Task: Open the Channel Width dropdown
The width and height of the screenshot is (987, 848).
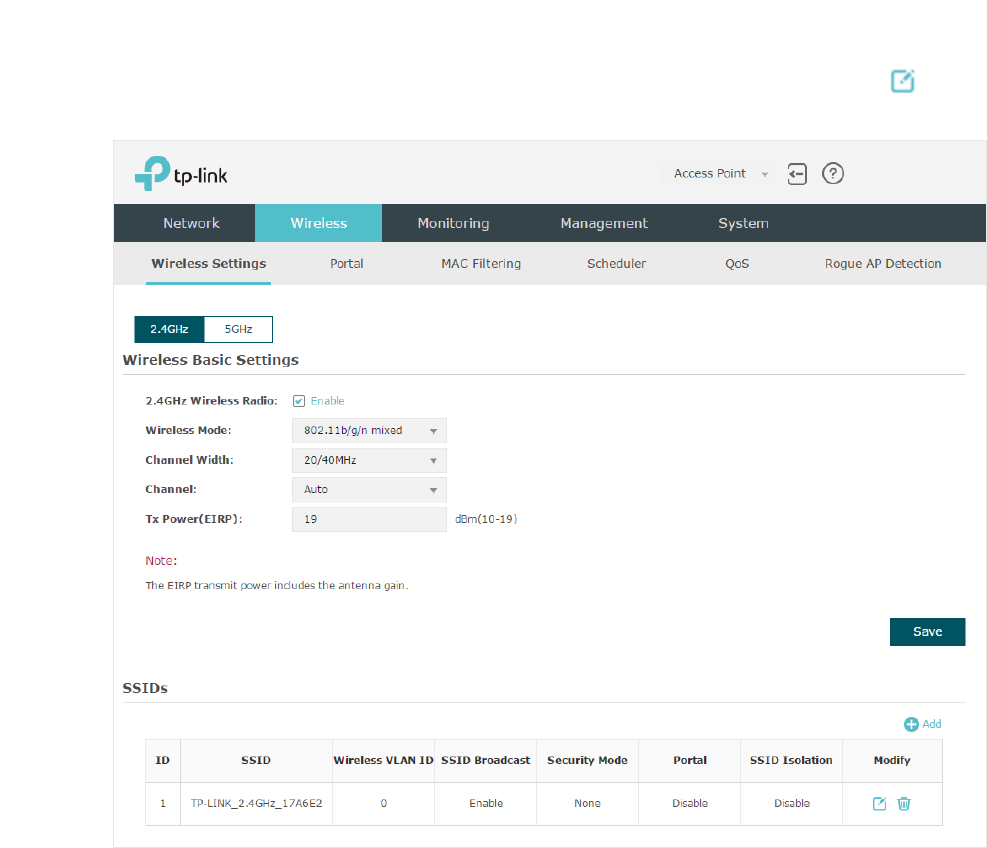Action: [369, 460]
